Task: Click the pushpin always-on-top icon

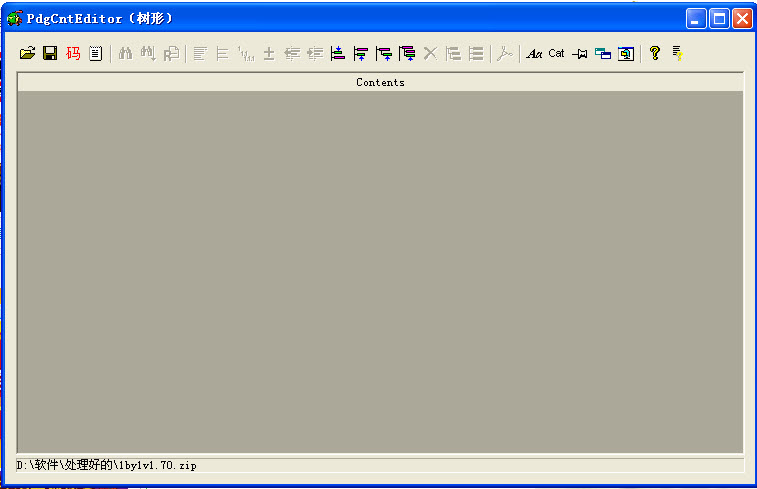Action: [x=579, y=54]
